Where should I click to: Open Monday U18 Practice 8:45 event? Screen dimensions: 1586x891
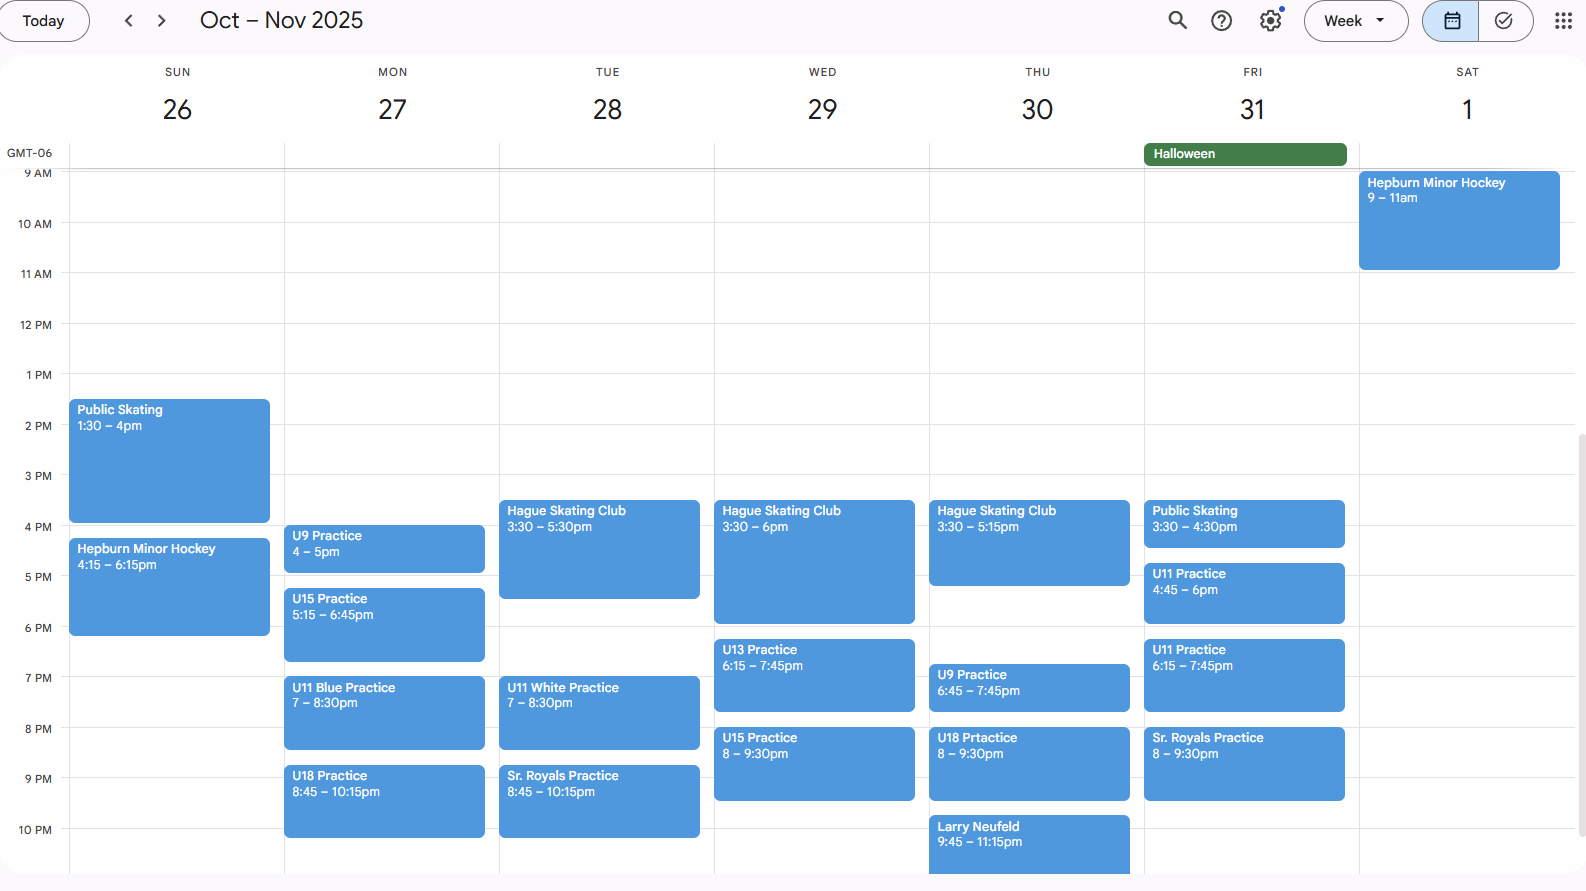click(384, 801)
